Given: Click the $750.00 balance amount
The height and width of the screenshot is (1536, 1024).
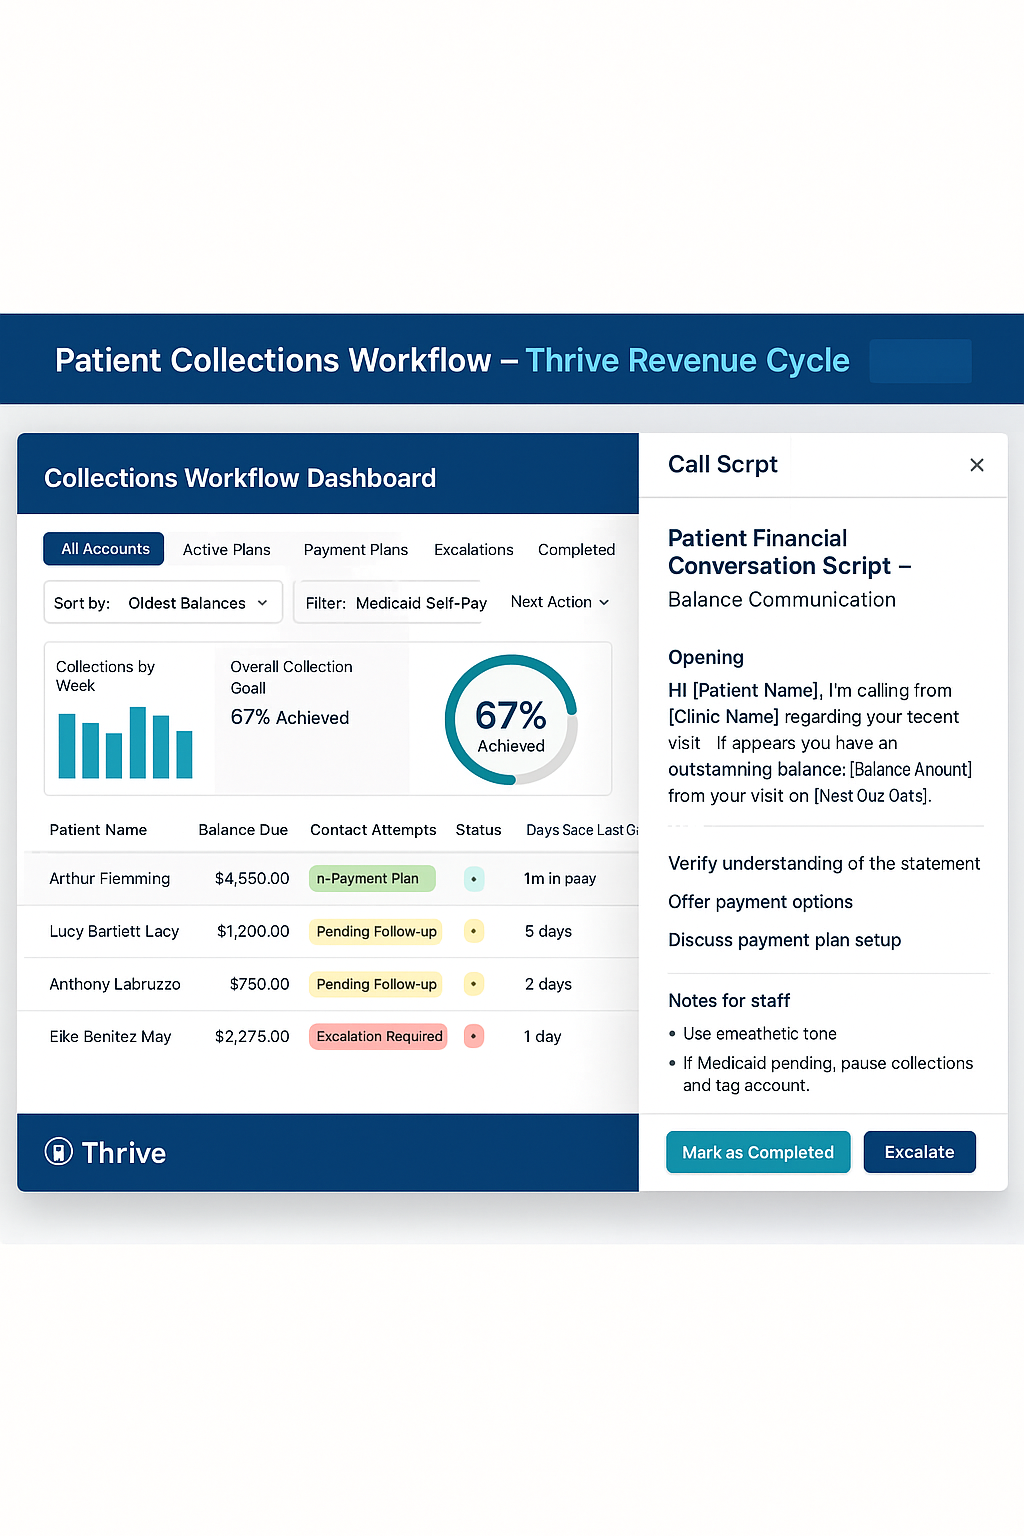Looking at the screenshot, I should click(259, 984).
